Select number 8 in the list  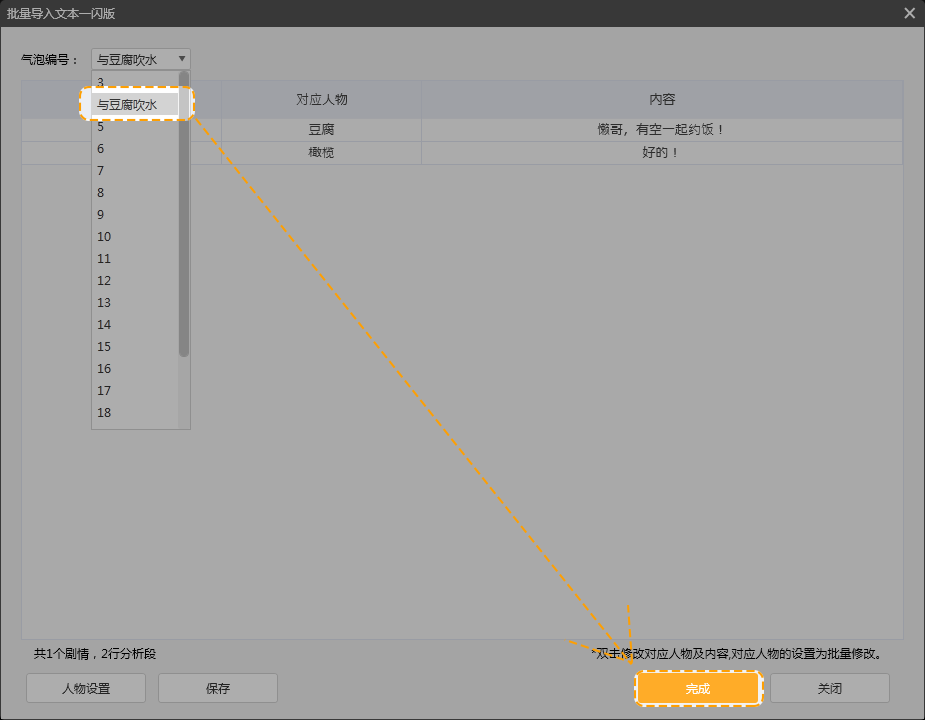[x=101, y=193]
